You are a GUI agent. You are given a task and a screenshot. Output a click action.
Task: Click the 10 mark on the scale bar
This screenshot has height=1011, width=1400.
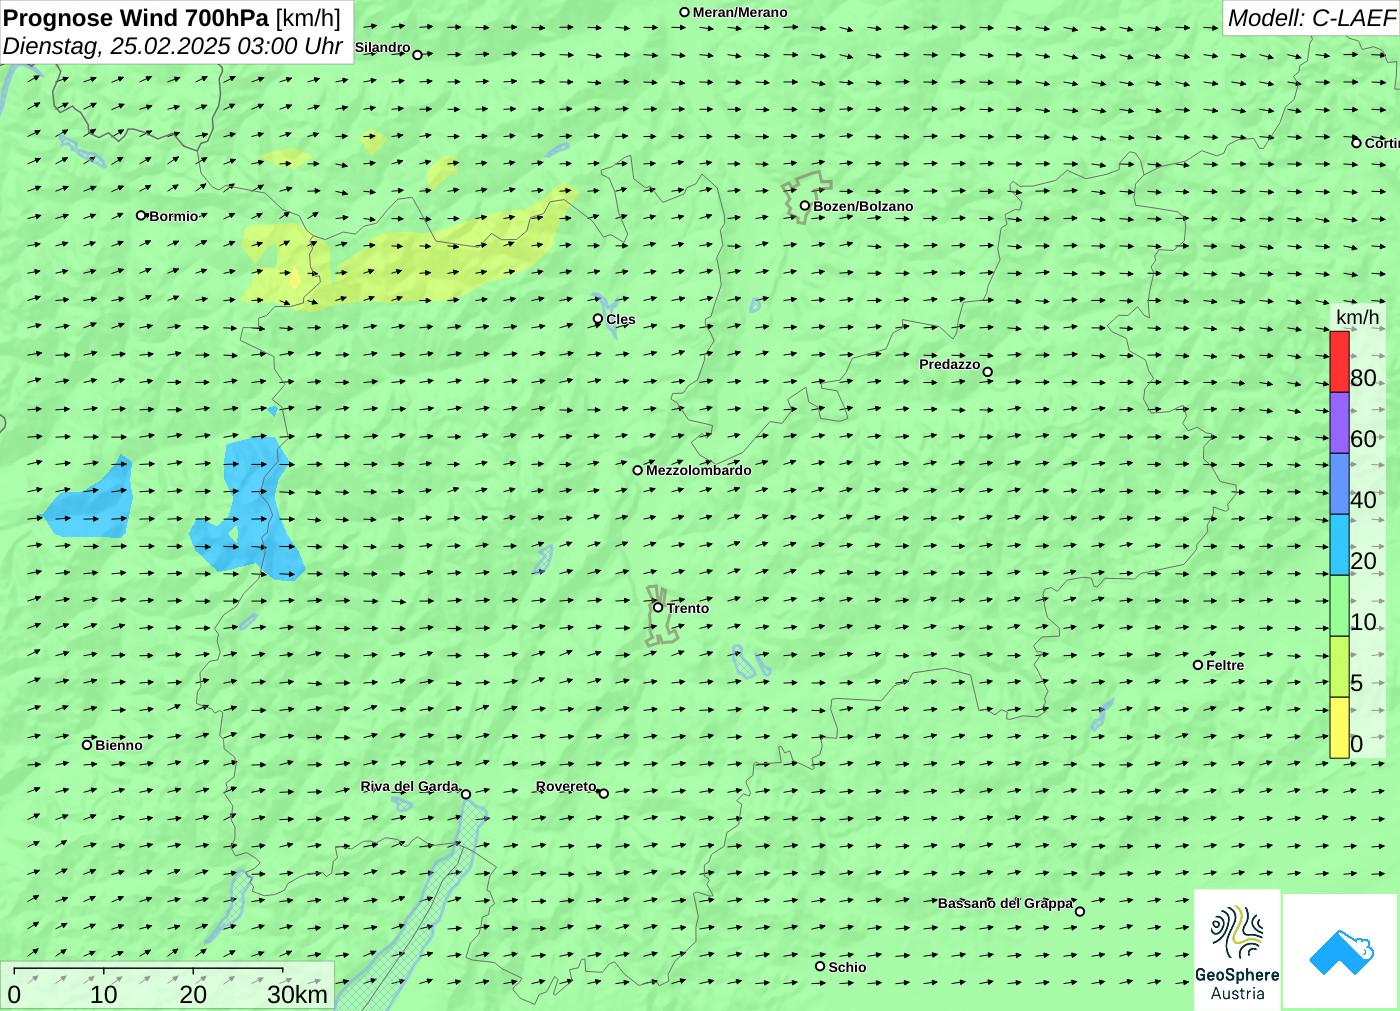tap(104, 994)
